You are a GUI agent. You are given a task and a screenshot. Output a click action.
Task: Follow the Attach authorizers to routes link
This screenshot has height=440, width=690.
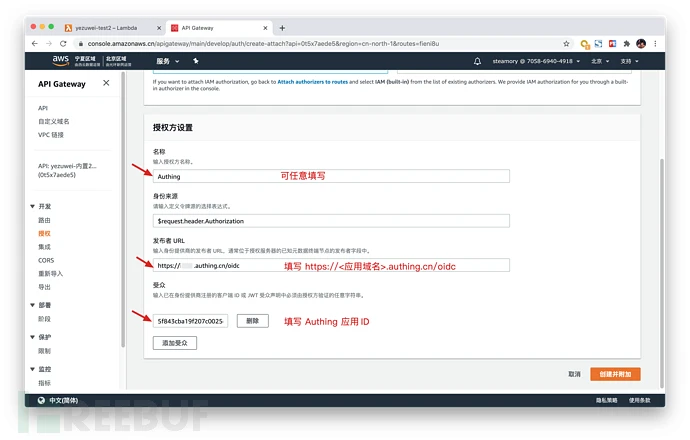click(312, 82)
